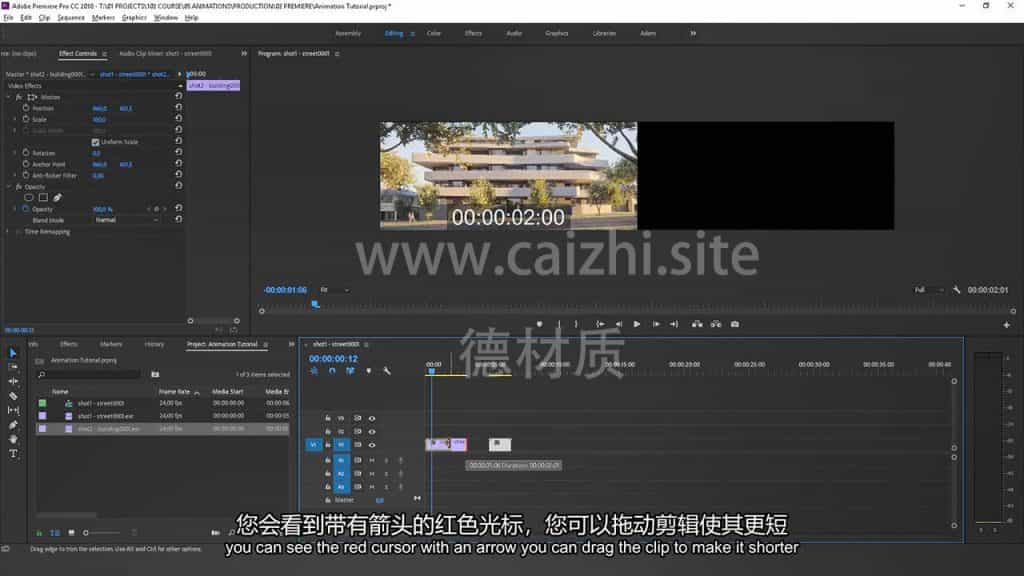1024x576 pixels.
Task: Click the free draw bezier mask pen
Action: (x=57, y=197)
